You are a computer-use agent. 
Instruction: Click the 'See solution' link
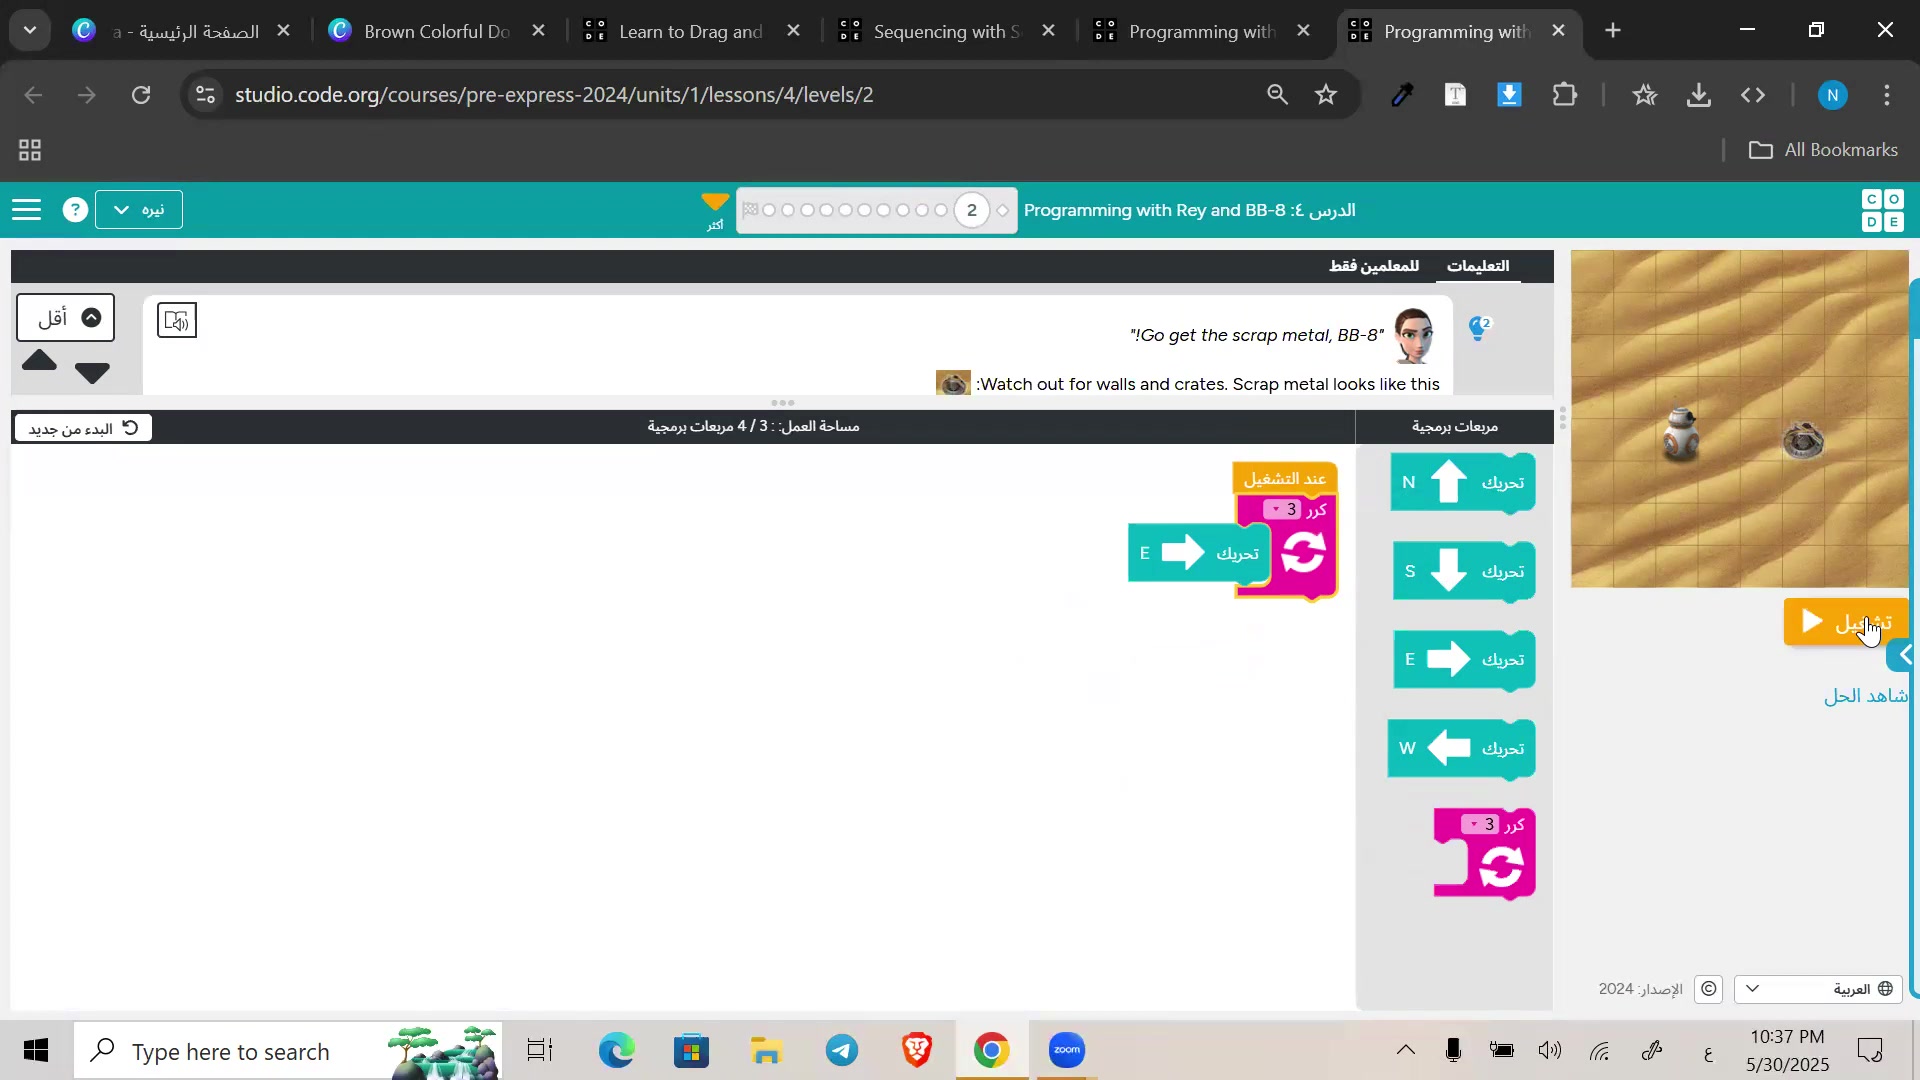point(1866,696)
